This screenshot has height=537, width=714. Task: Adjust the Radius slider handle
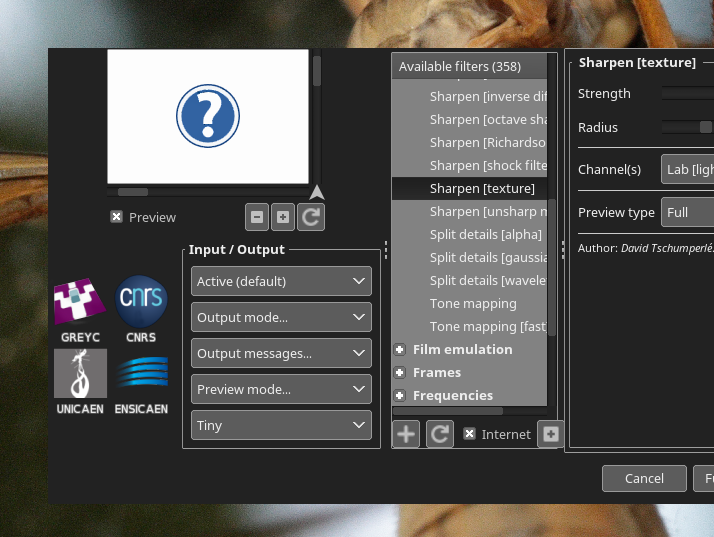705,127
